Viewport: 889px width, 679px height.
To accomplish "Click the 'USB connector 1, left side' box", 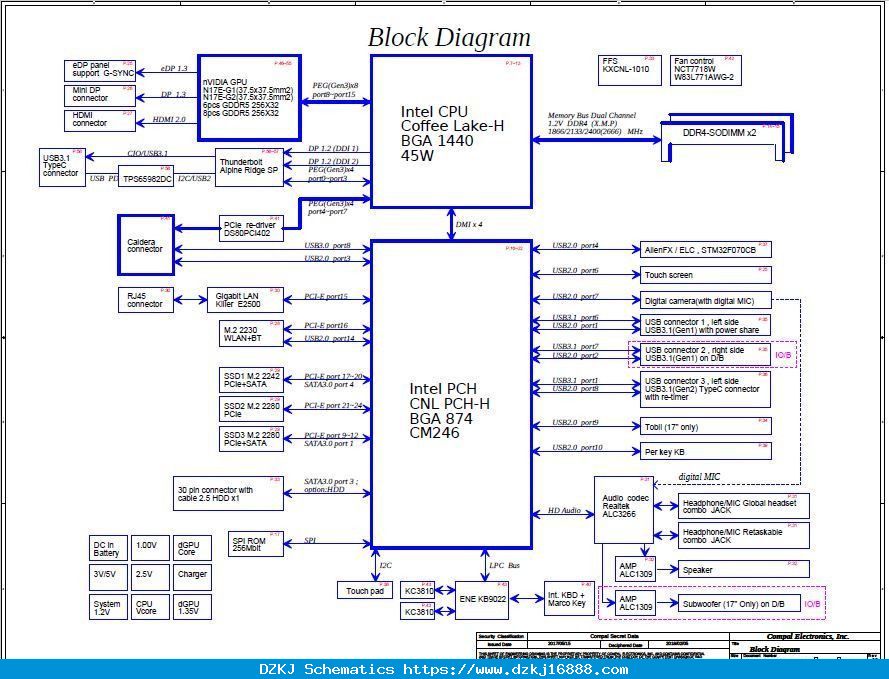I will pyautogui.click(x=705, y=325).
